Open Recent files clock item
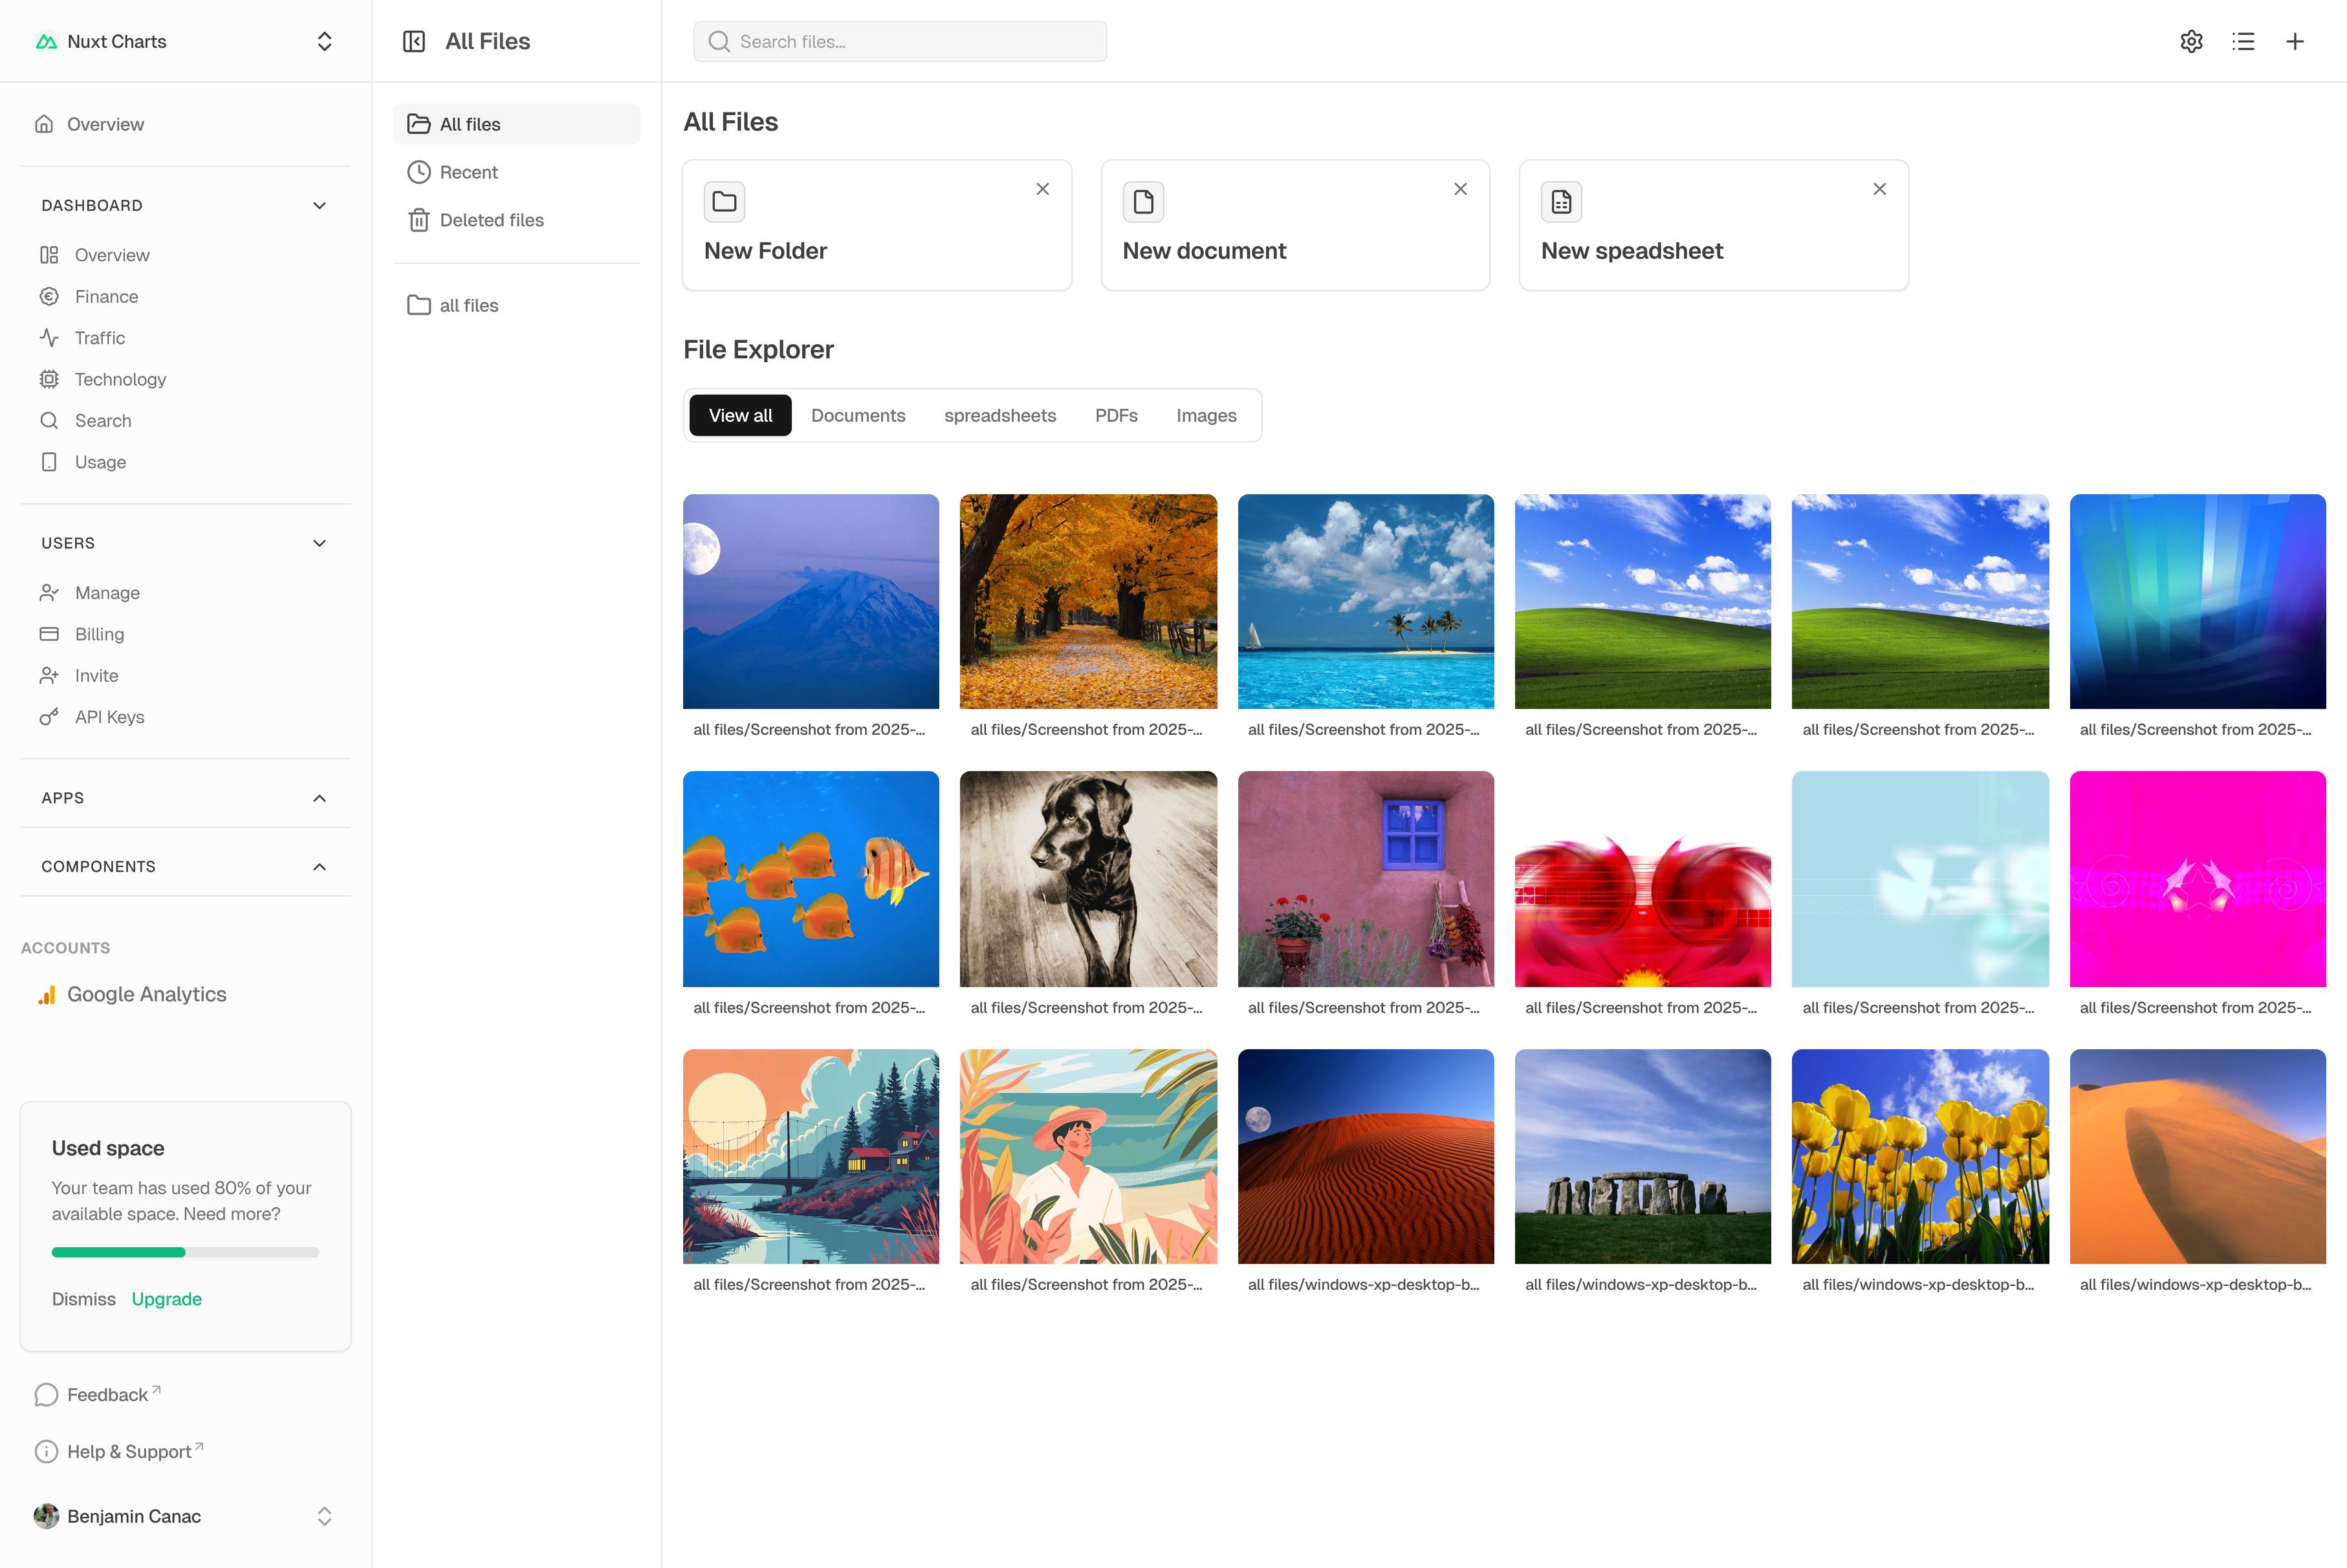Screen dimensions: 2347x1568 (468, 172)
